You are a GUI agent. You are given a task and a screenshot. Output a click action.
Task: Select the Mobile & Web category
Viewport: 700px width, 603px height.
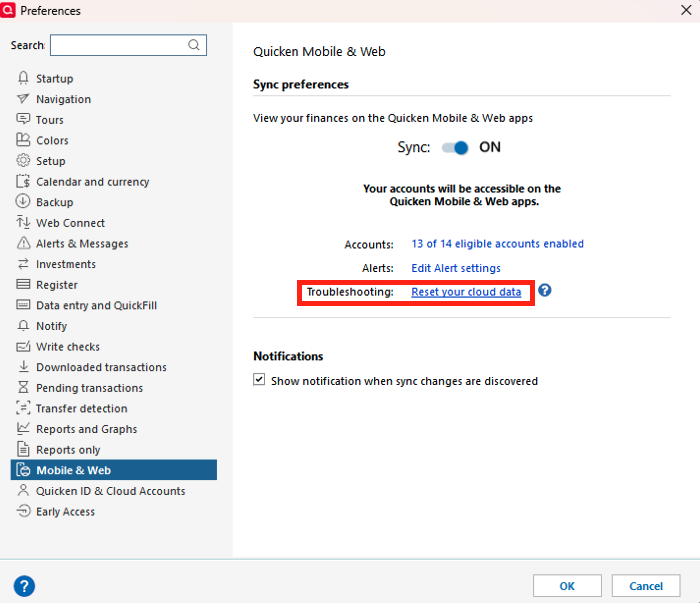pos(114,470)
